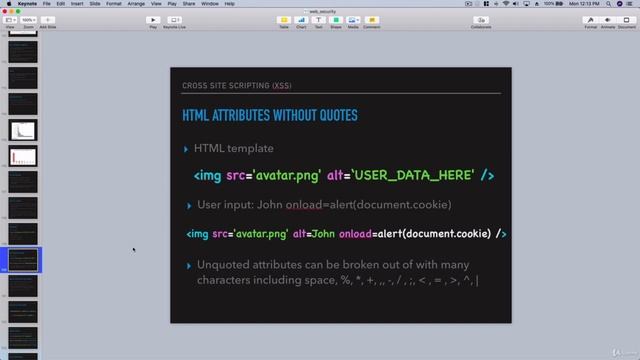Open the Share menu
The height and width of the screenshot is (360, 640).
coord(189,4)
